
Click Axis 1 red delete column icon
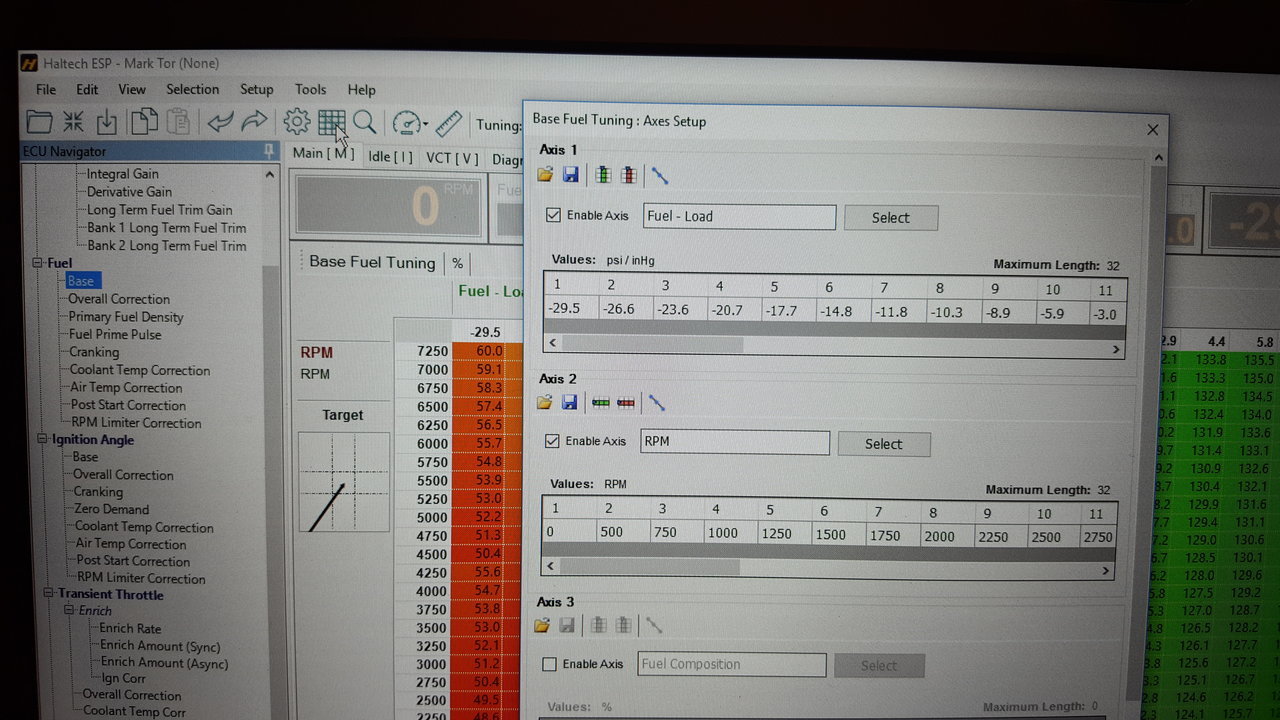pyautogui.click(x=628, y=175)
